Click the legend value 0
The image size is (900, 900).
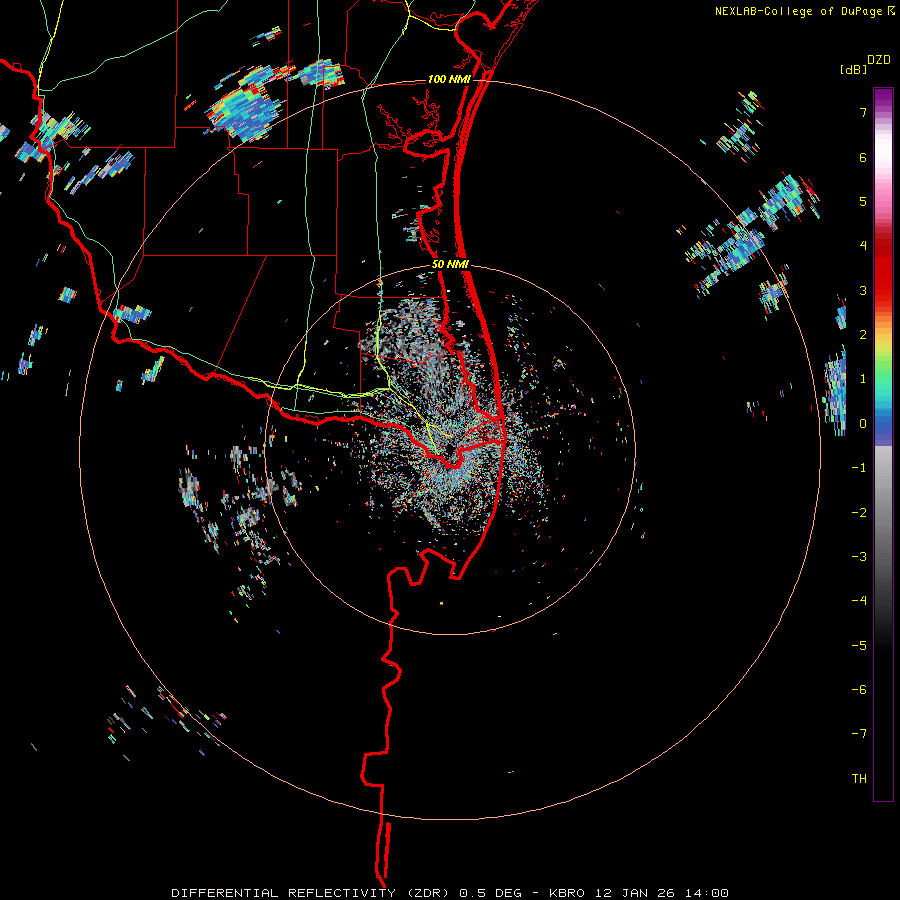pyautogui.click(x=863, y=424)
